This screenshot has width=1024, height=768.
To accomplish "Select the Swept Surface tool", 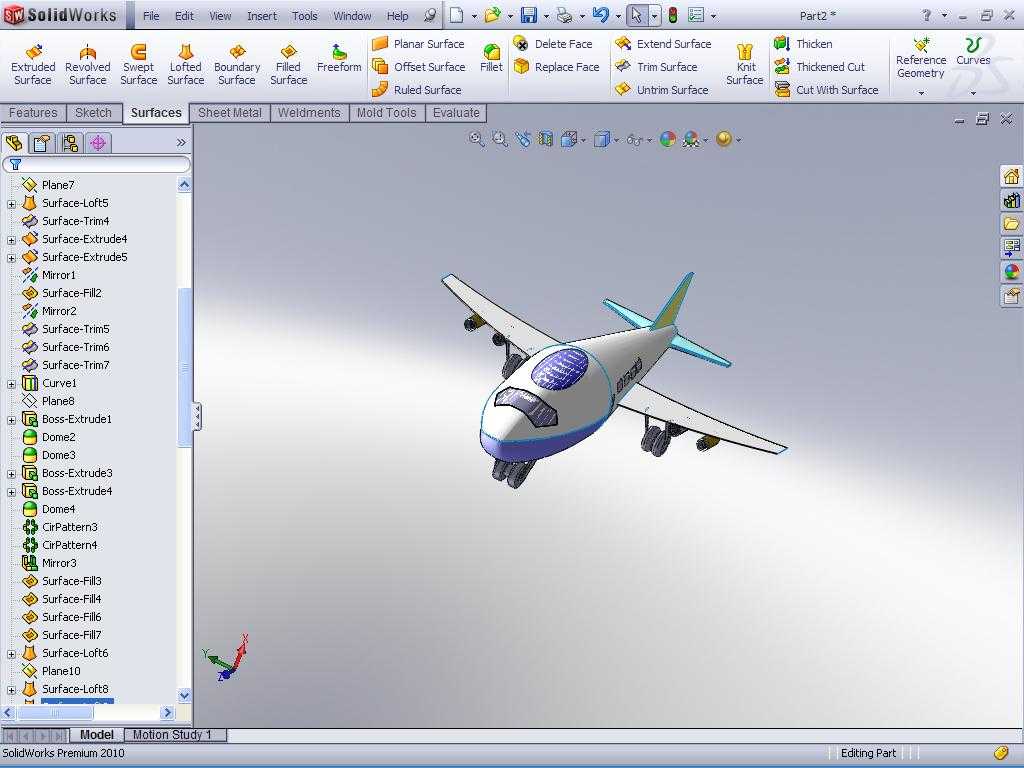I will click(x=138, y=64).
